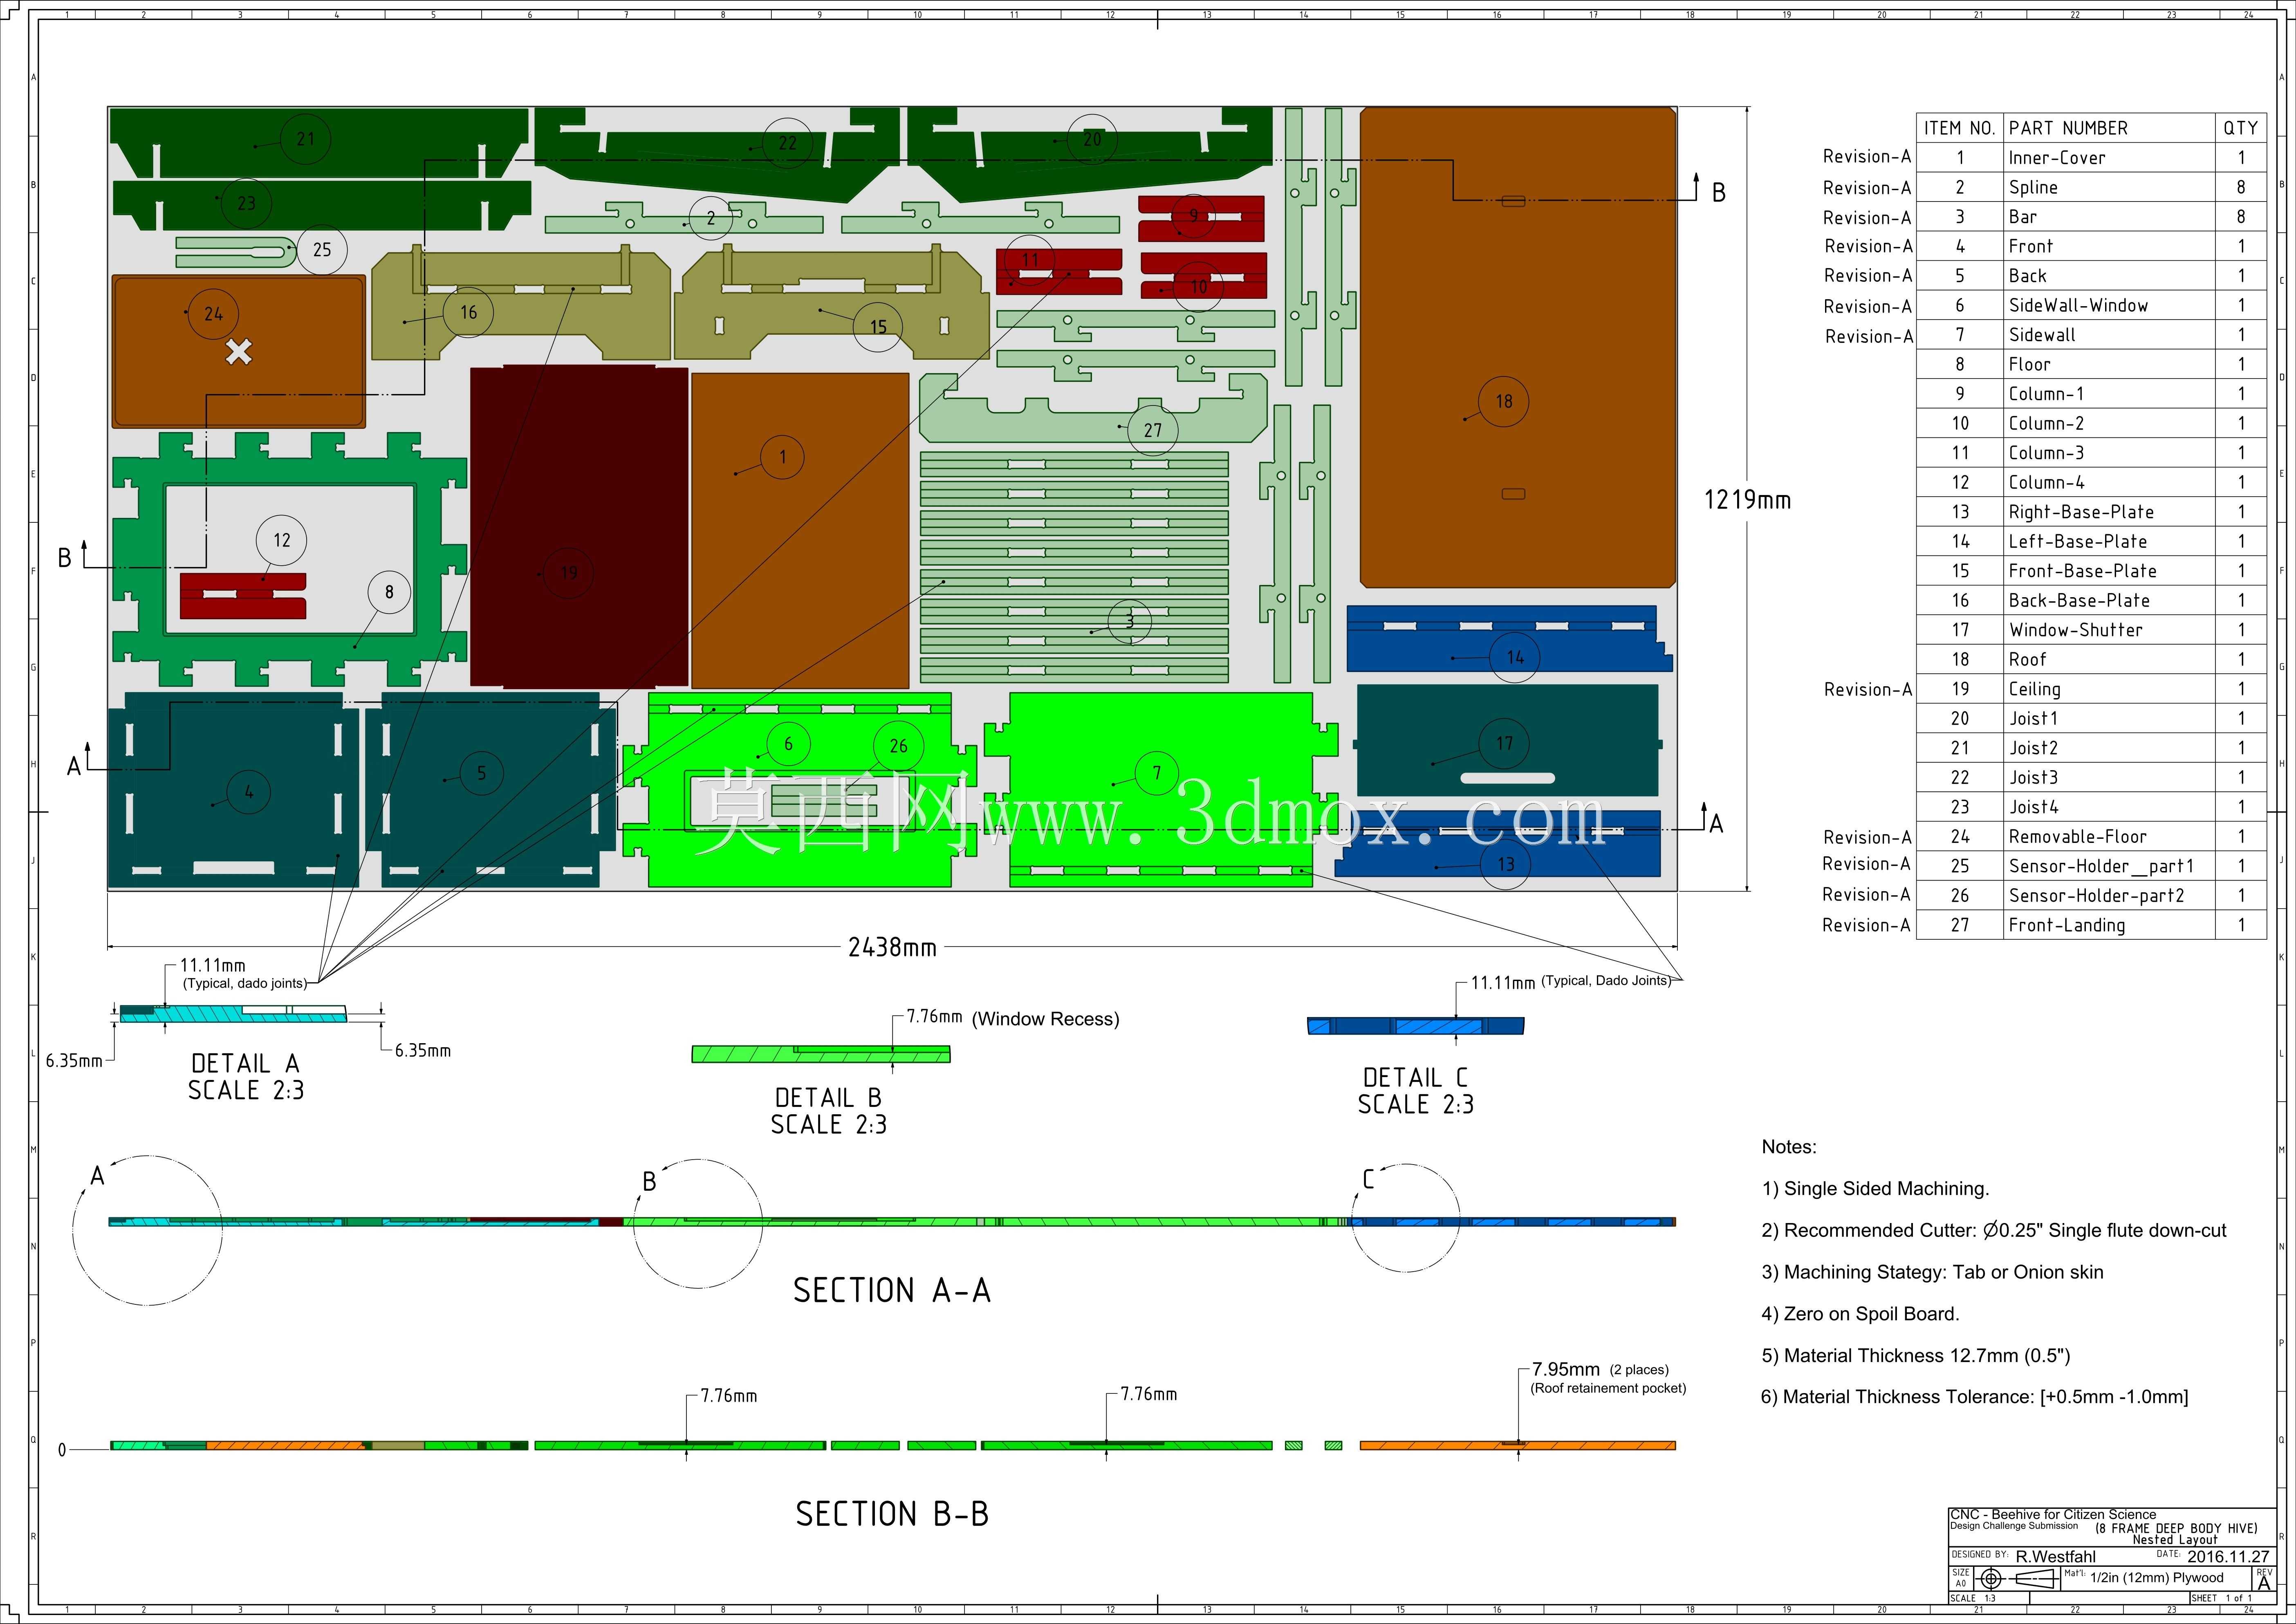Click balloon number 1 on Inner-Cover part
Viewport: 2296px width, 1624px height.
tap(783, 457)
